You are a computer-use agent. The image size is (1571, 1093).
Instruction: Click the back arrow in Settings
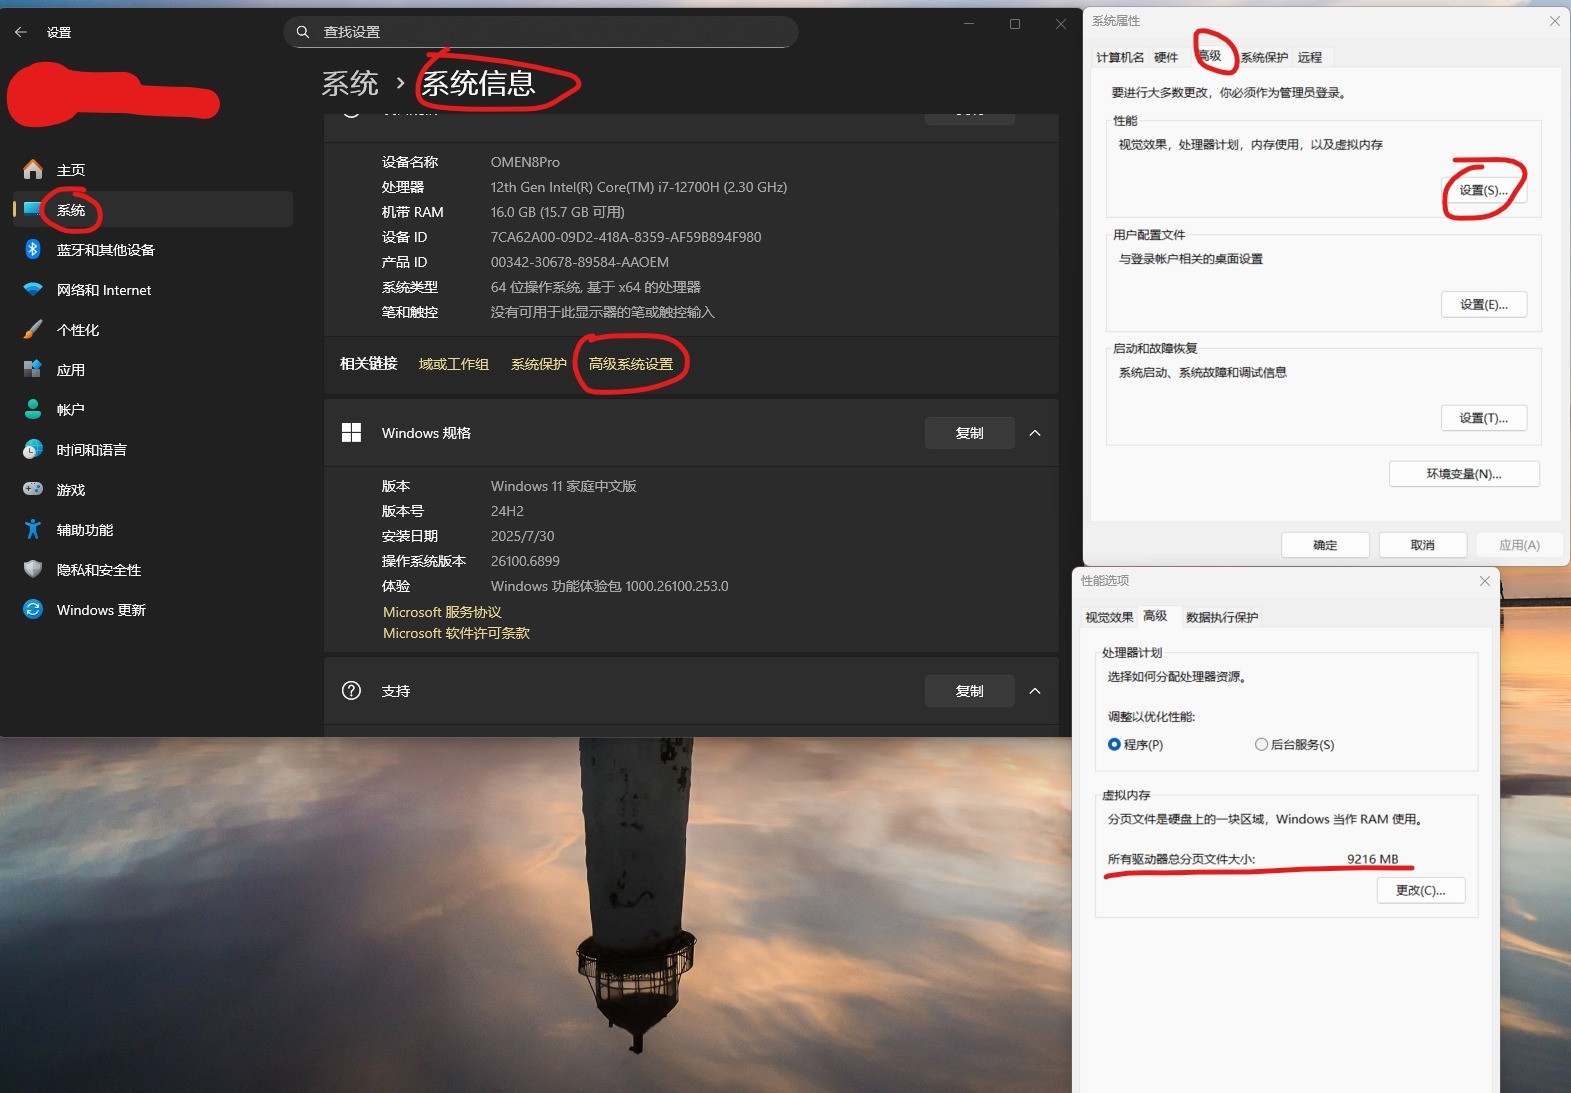[21, 32]
